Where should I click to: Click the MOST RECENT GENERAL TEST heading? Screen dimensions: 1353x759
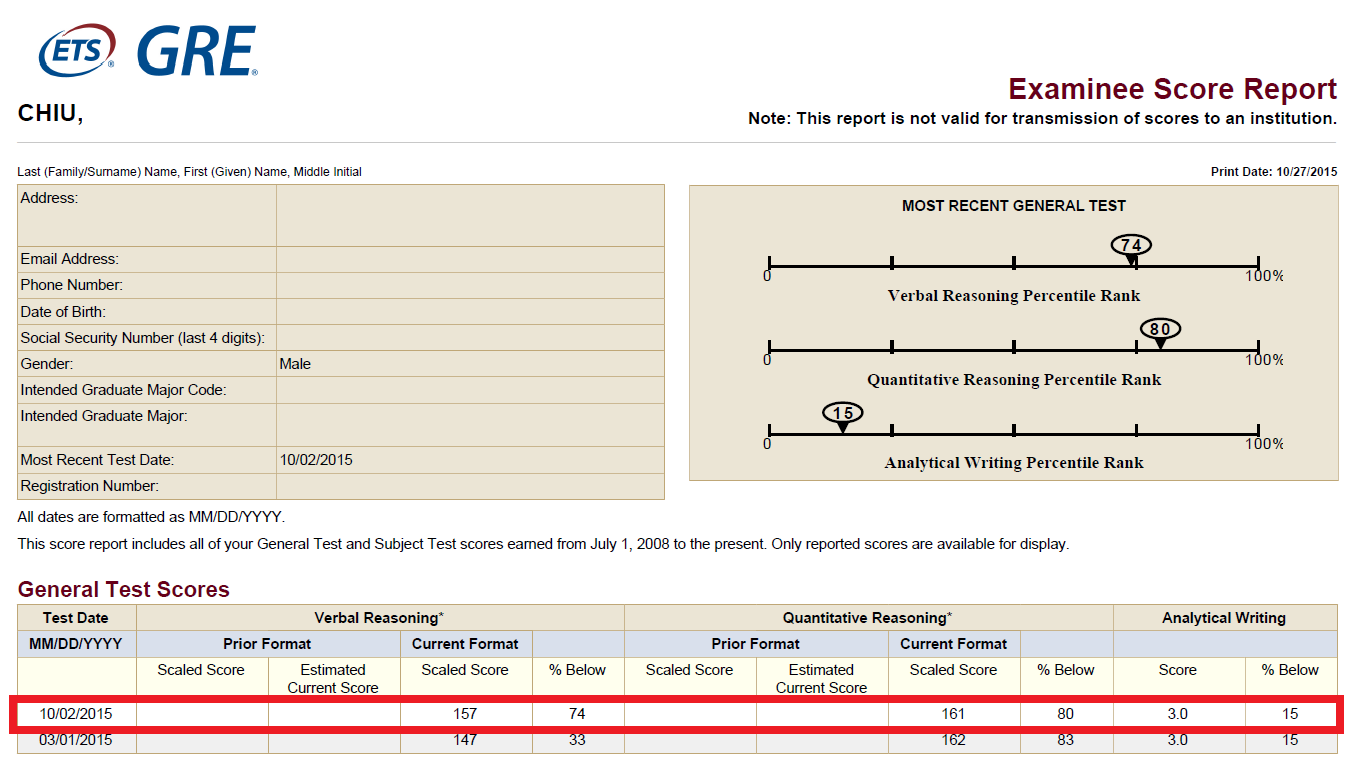1014,206
